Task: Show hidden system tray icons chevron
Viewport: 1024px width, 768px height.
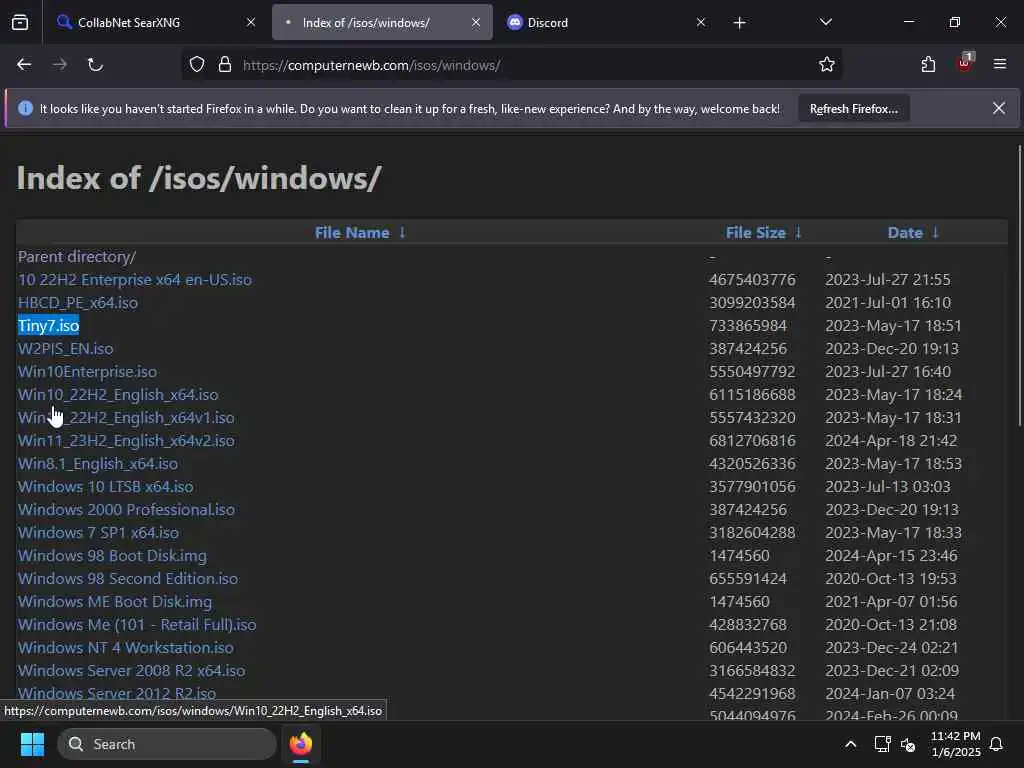Action: [850, 744]
